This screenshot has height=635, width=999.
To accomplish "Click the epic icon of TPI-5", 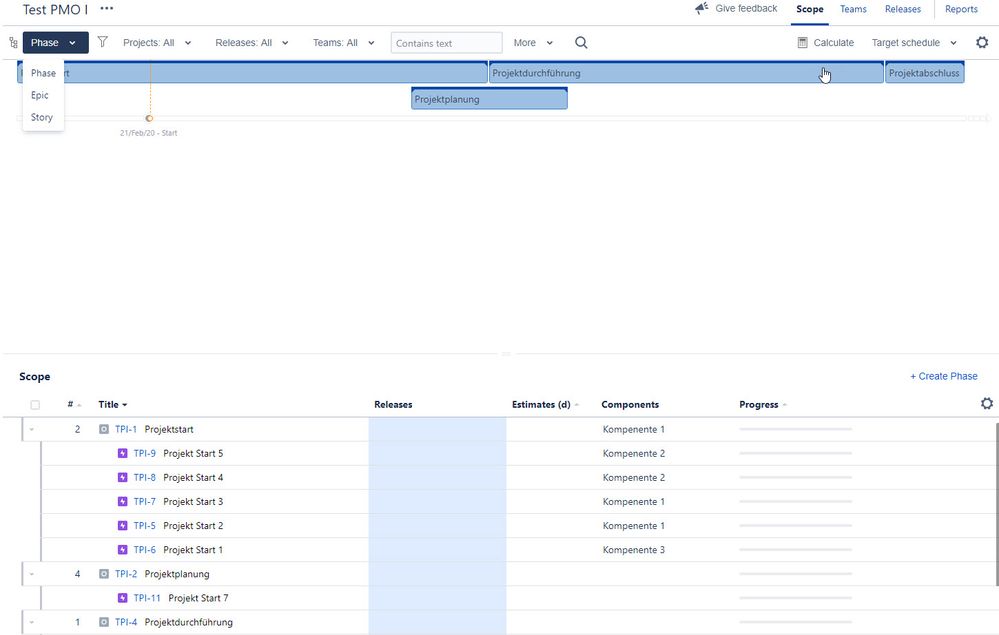I will (123, 526).
